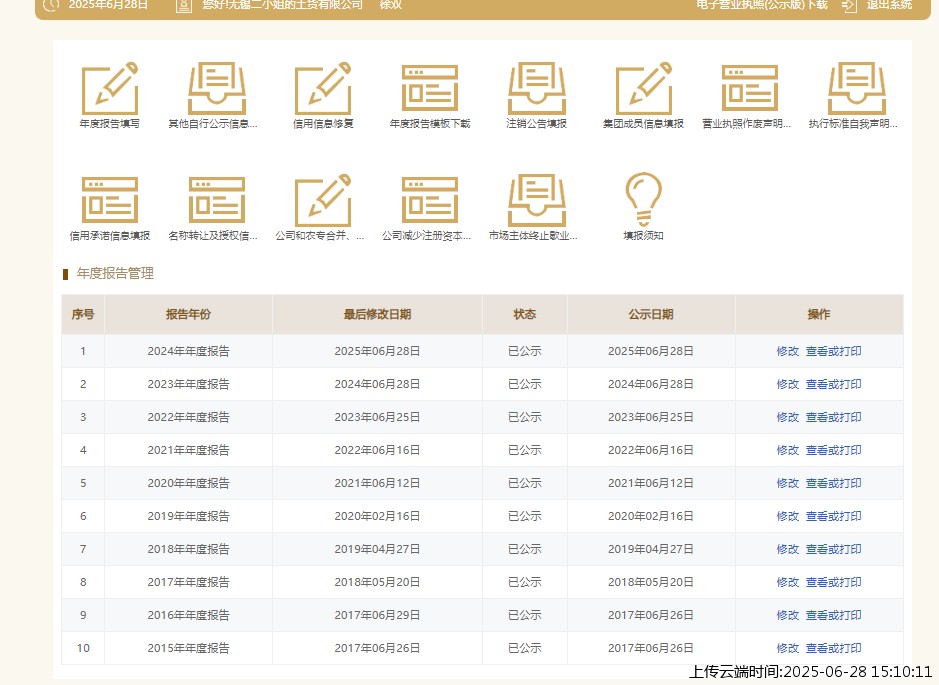Open 集团成员信息填报 icon
The image size is (939, 685).
[x=643, y=89]
